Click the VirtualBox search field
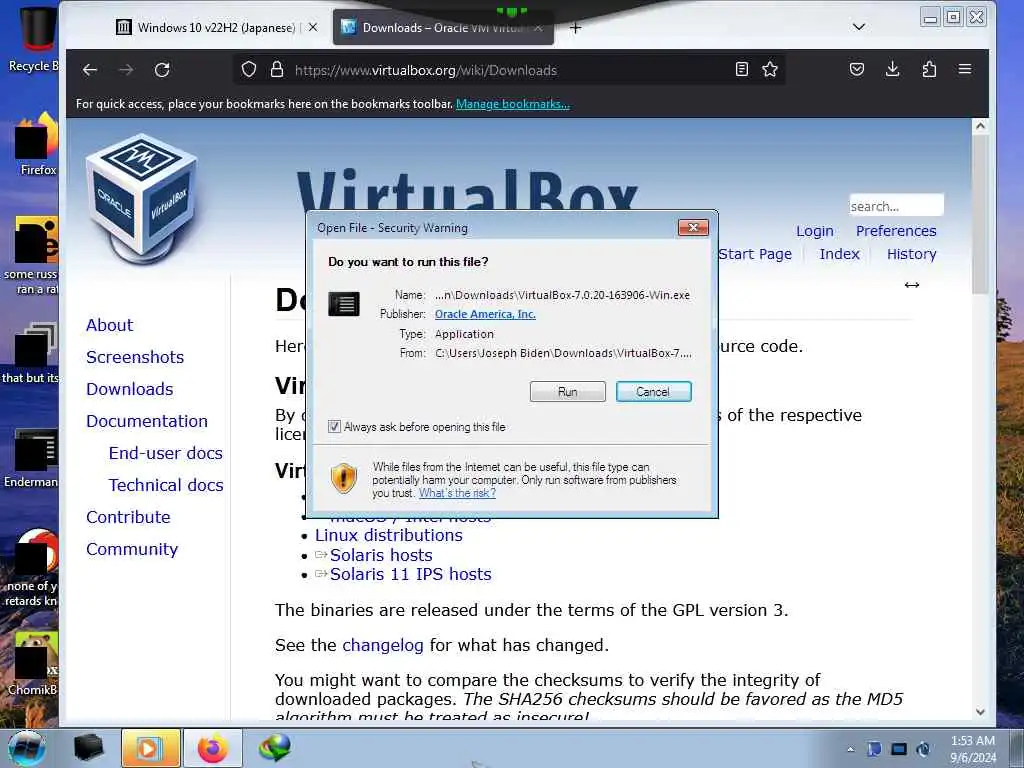This screenshot has height=768, width=1024. (896, 206)
